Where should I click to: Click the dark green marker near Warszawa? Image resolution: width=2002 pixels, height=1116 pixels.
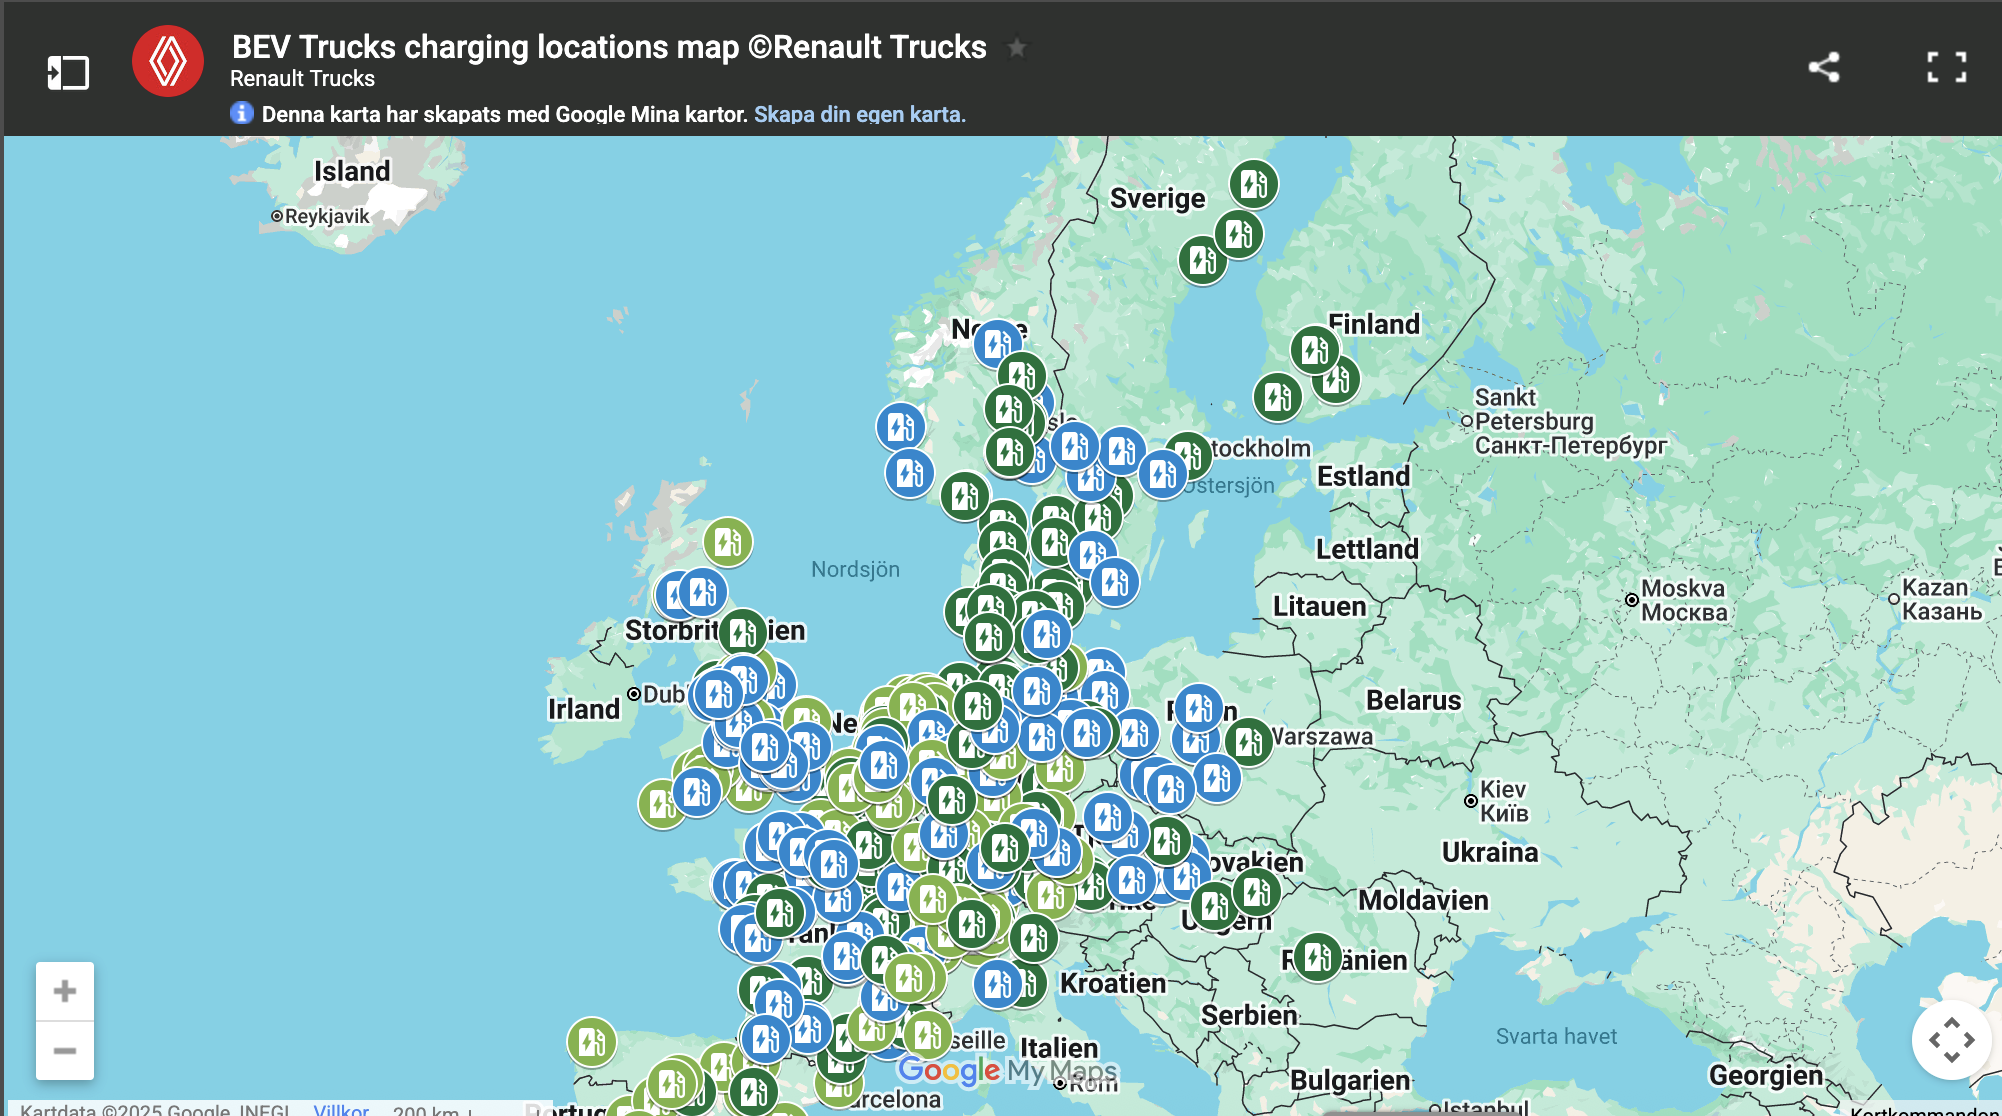coord(1248,741)
